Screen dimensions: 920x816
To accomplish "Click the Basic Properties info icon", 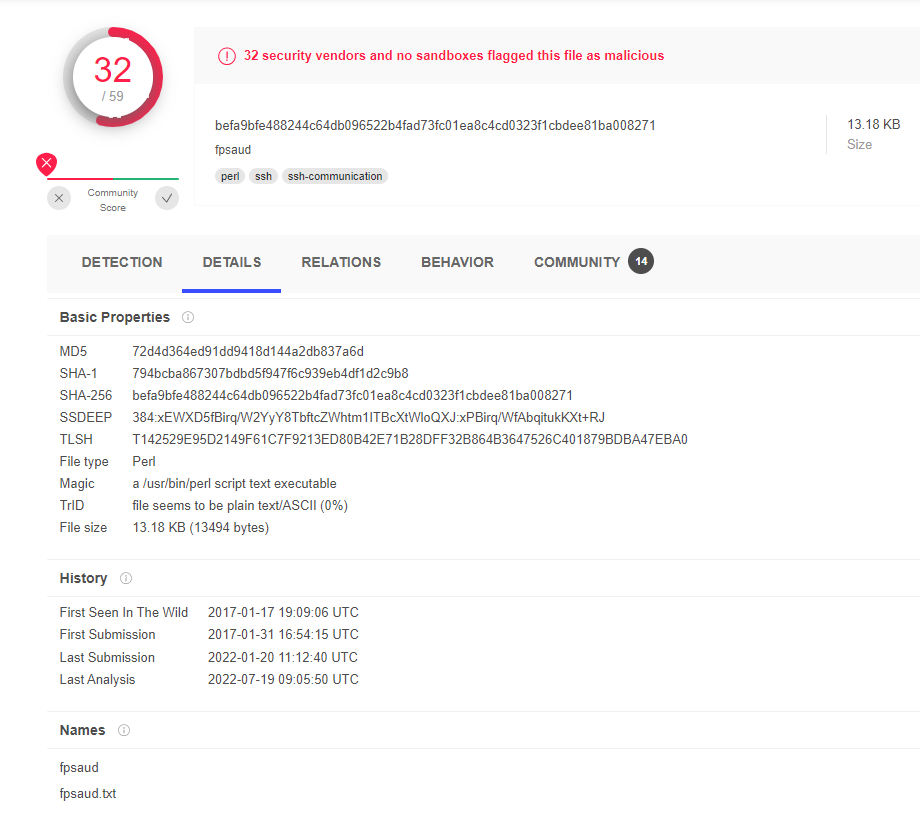I will [188, 317].
